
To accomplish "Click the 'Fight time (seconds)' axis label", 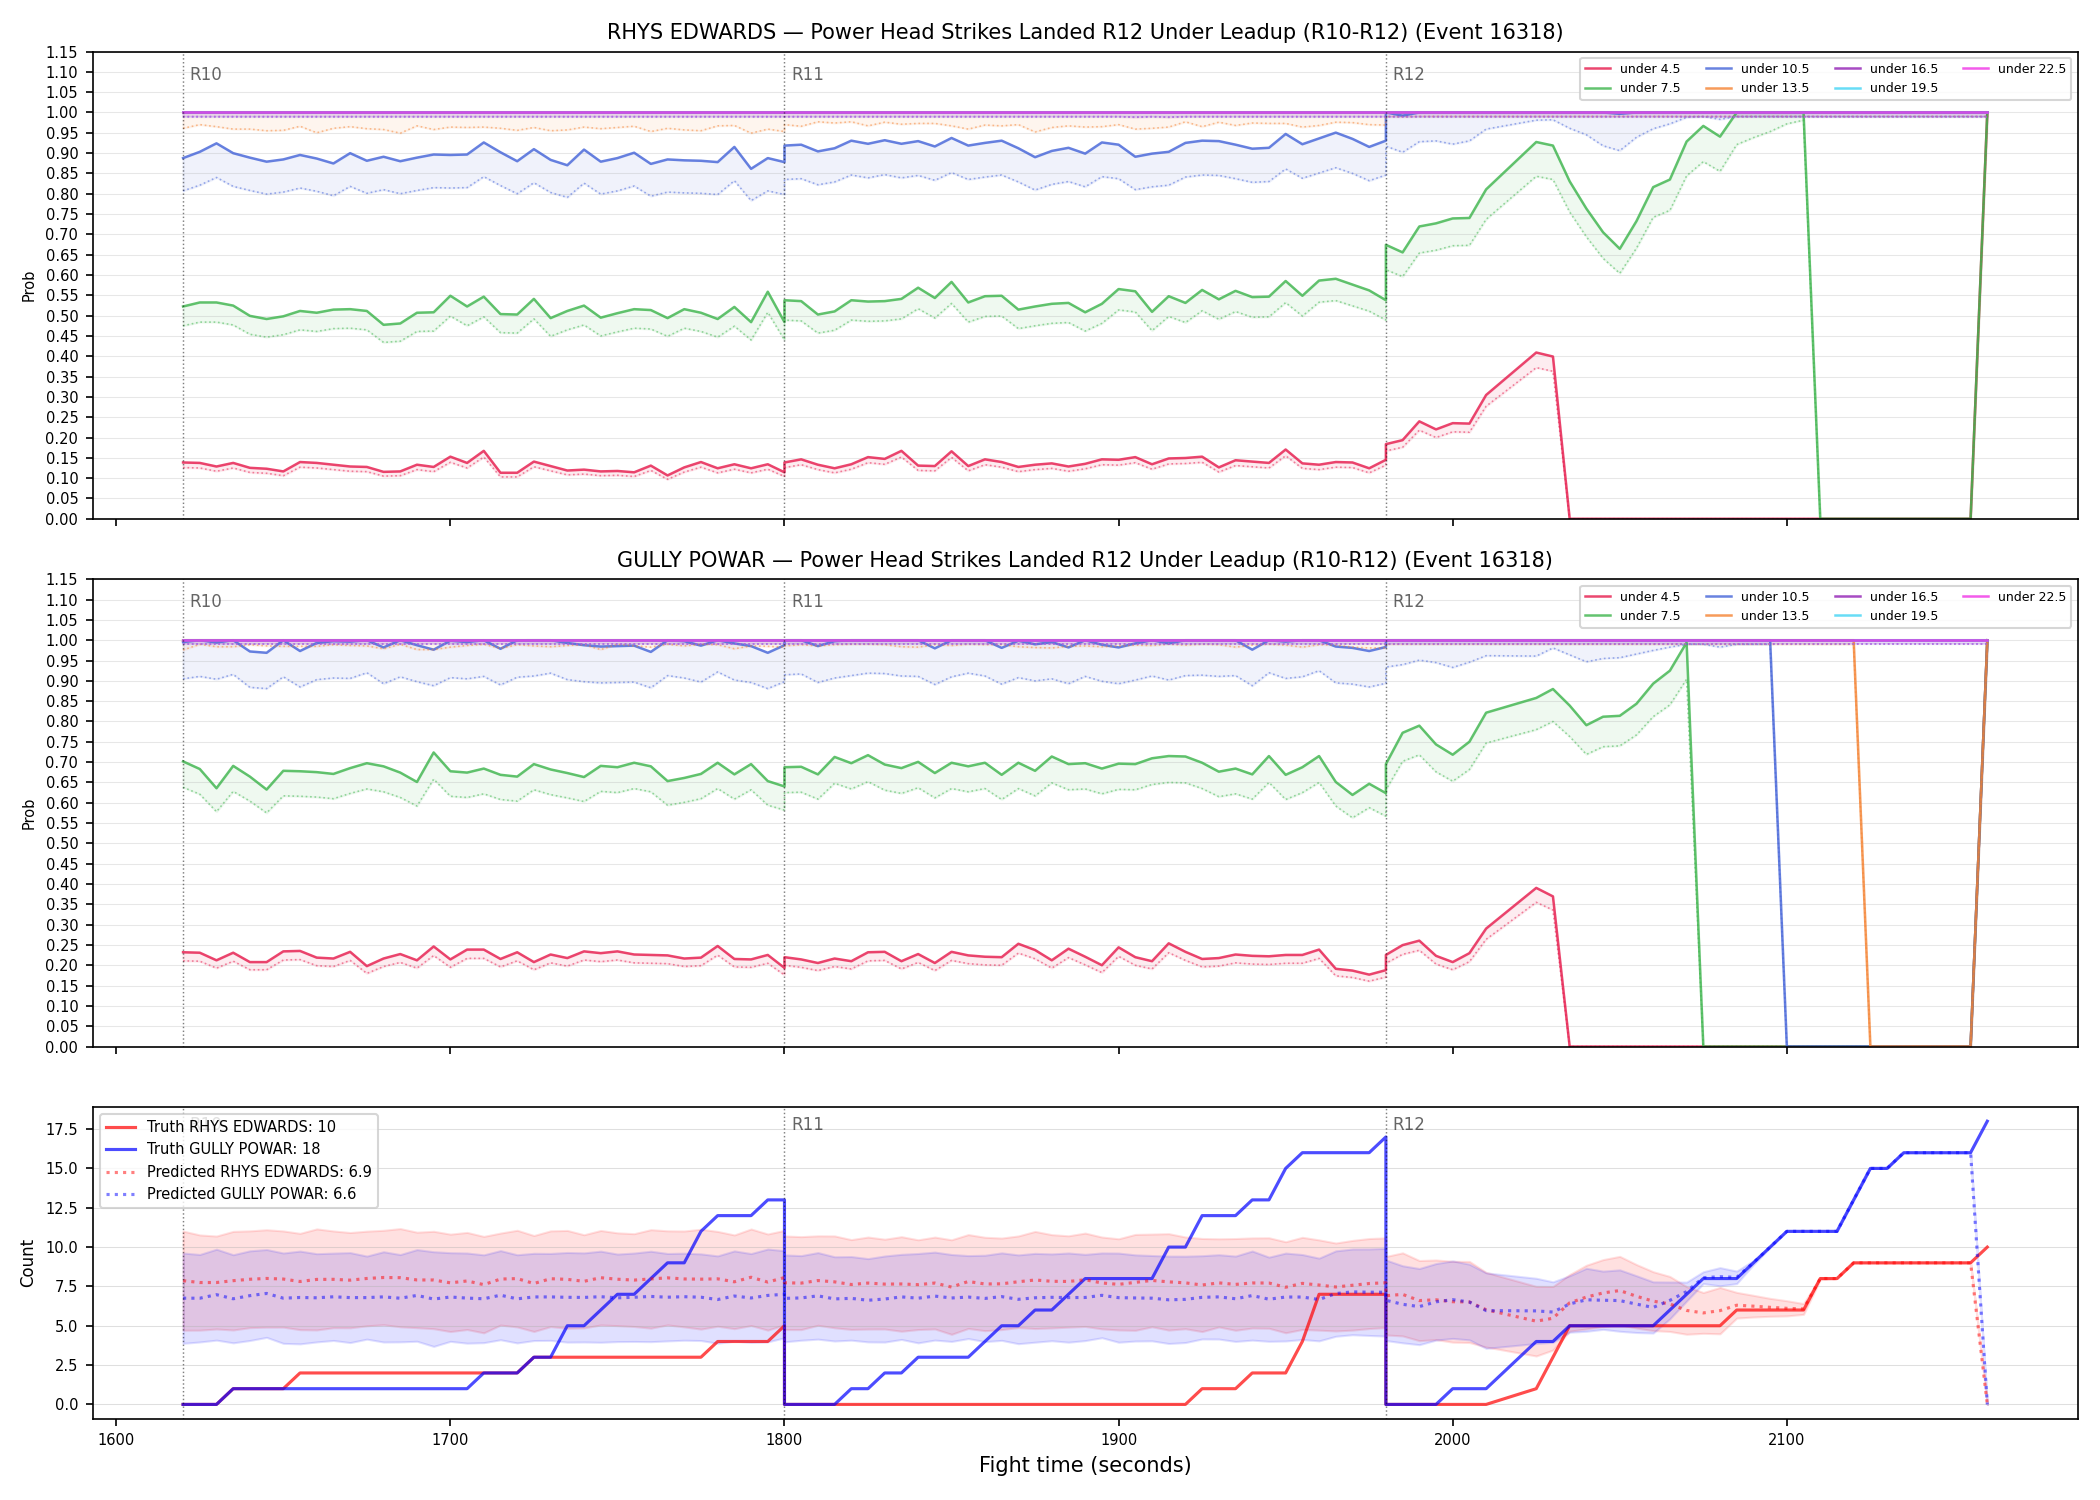I will pyautogui.click(x=1085, y=1466).
